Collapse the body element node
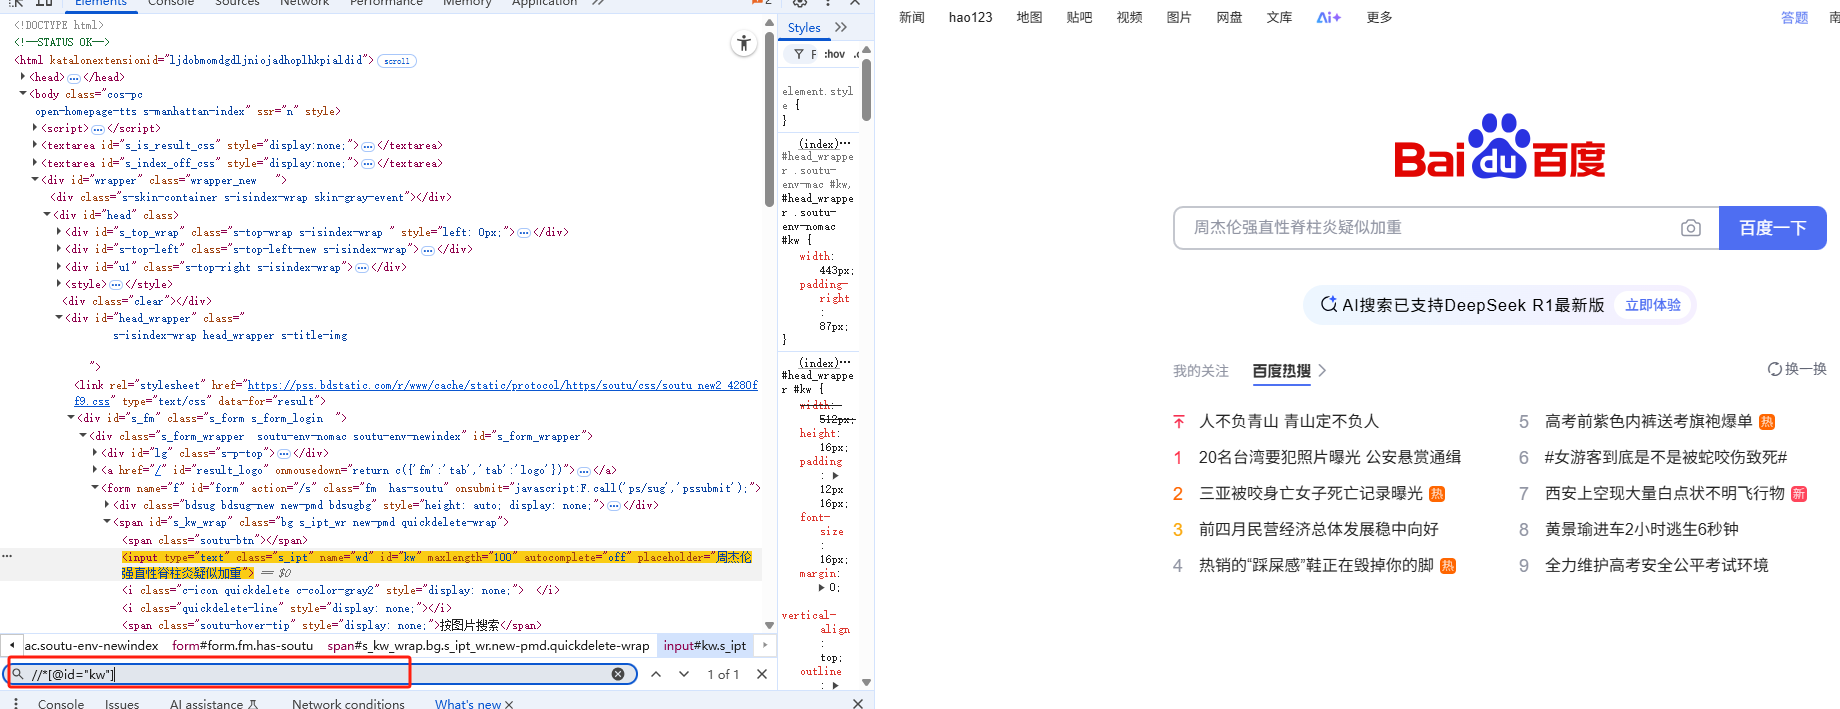Image resolution: width=1840 pixels, height=709 pixels. [x=23, y=93]
